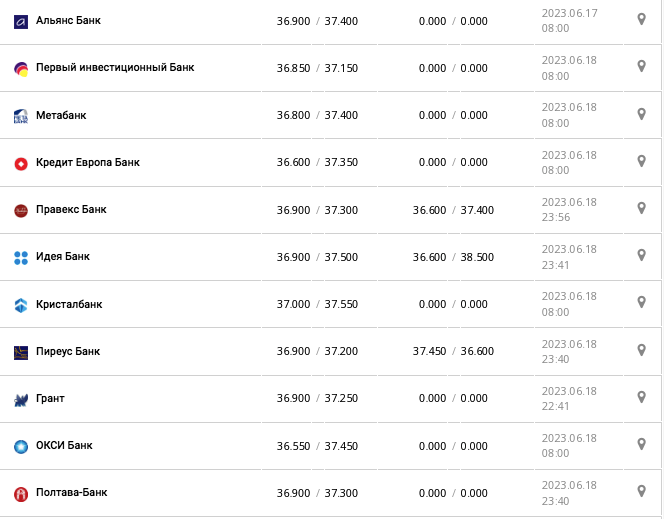Click the ОКСИ Банк logo icon
Screen dimensions: 664x519
click(21, 446)
